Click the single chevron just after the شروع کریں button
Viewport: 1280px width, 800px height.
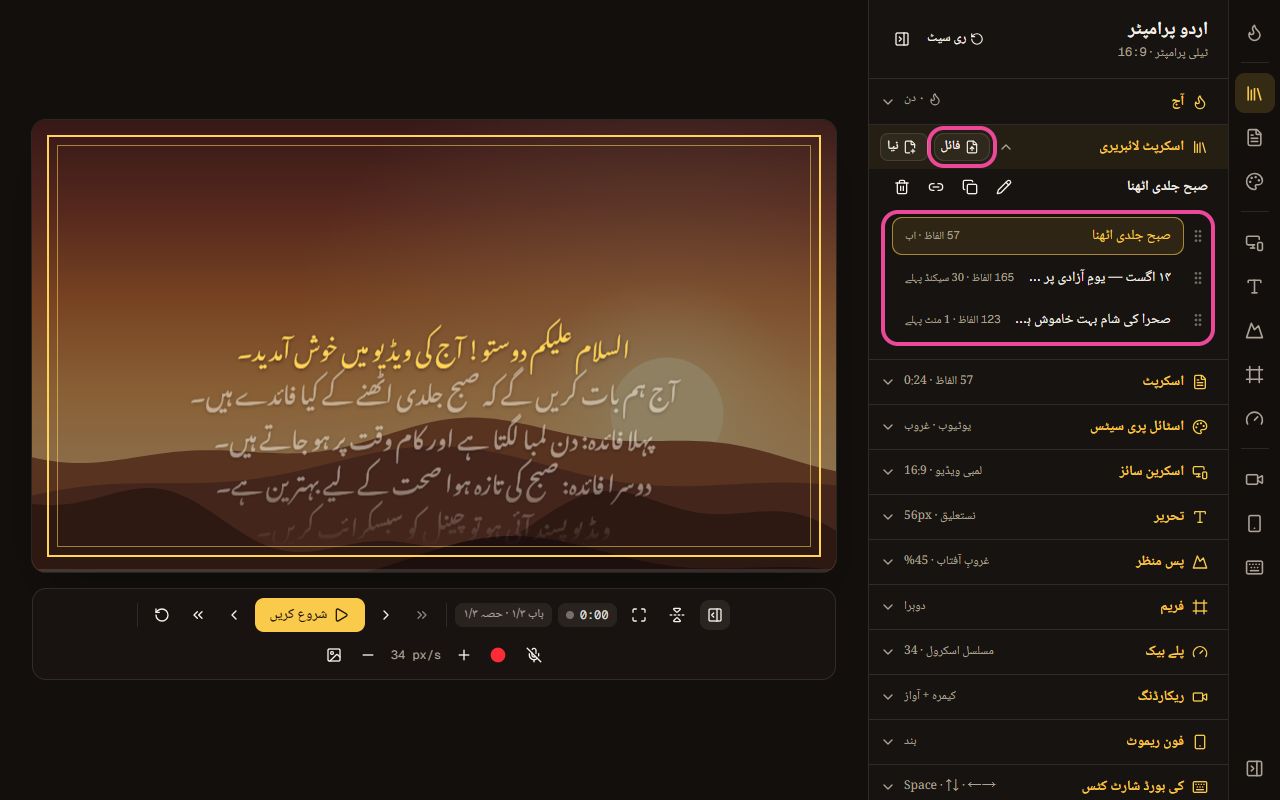point(386,615)
